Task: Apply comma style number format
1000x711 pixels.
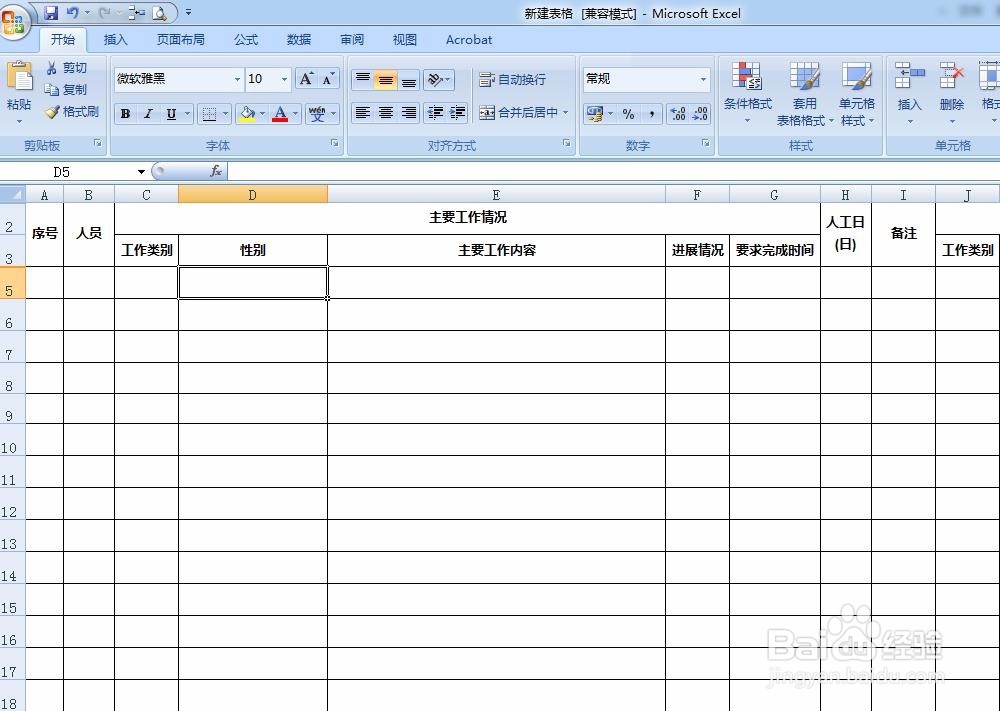Action: (x=651, y=114)
